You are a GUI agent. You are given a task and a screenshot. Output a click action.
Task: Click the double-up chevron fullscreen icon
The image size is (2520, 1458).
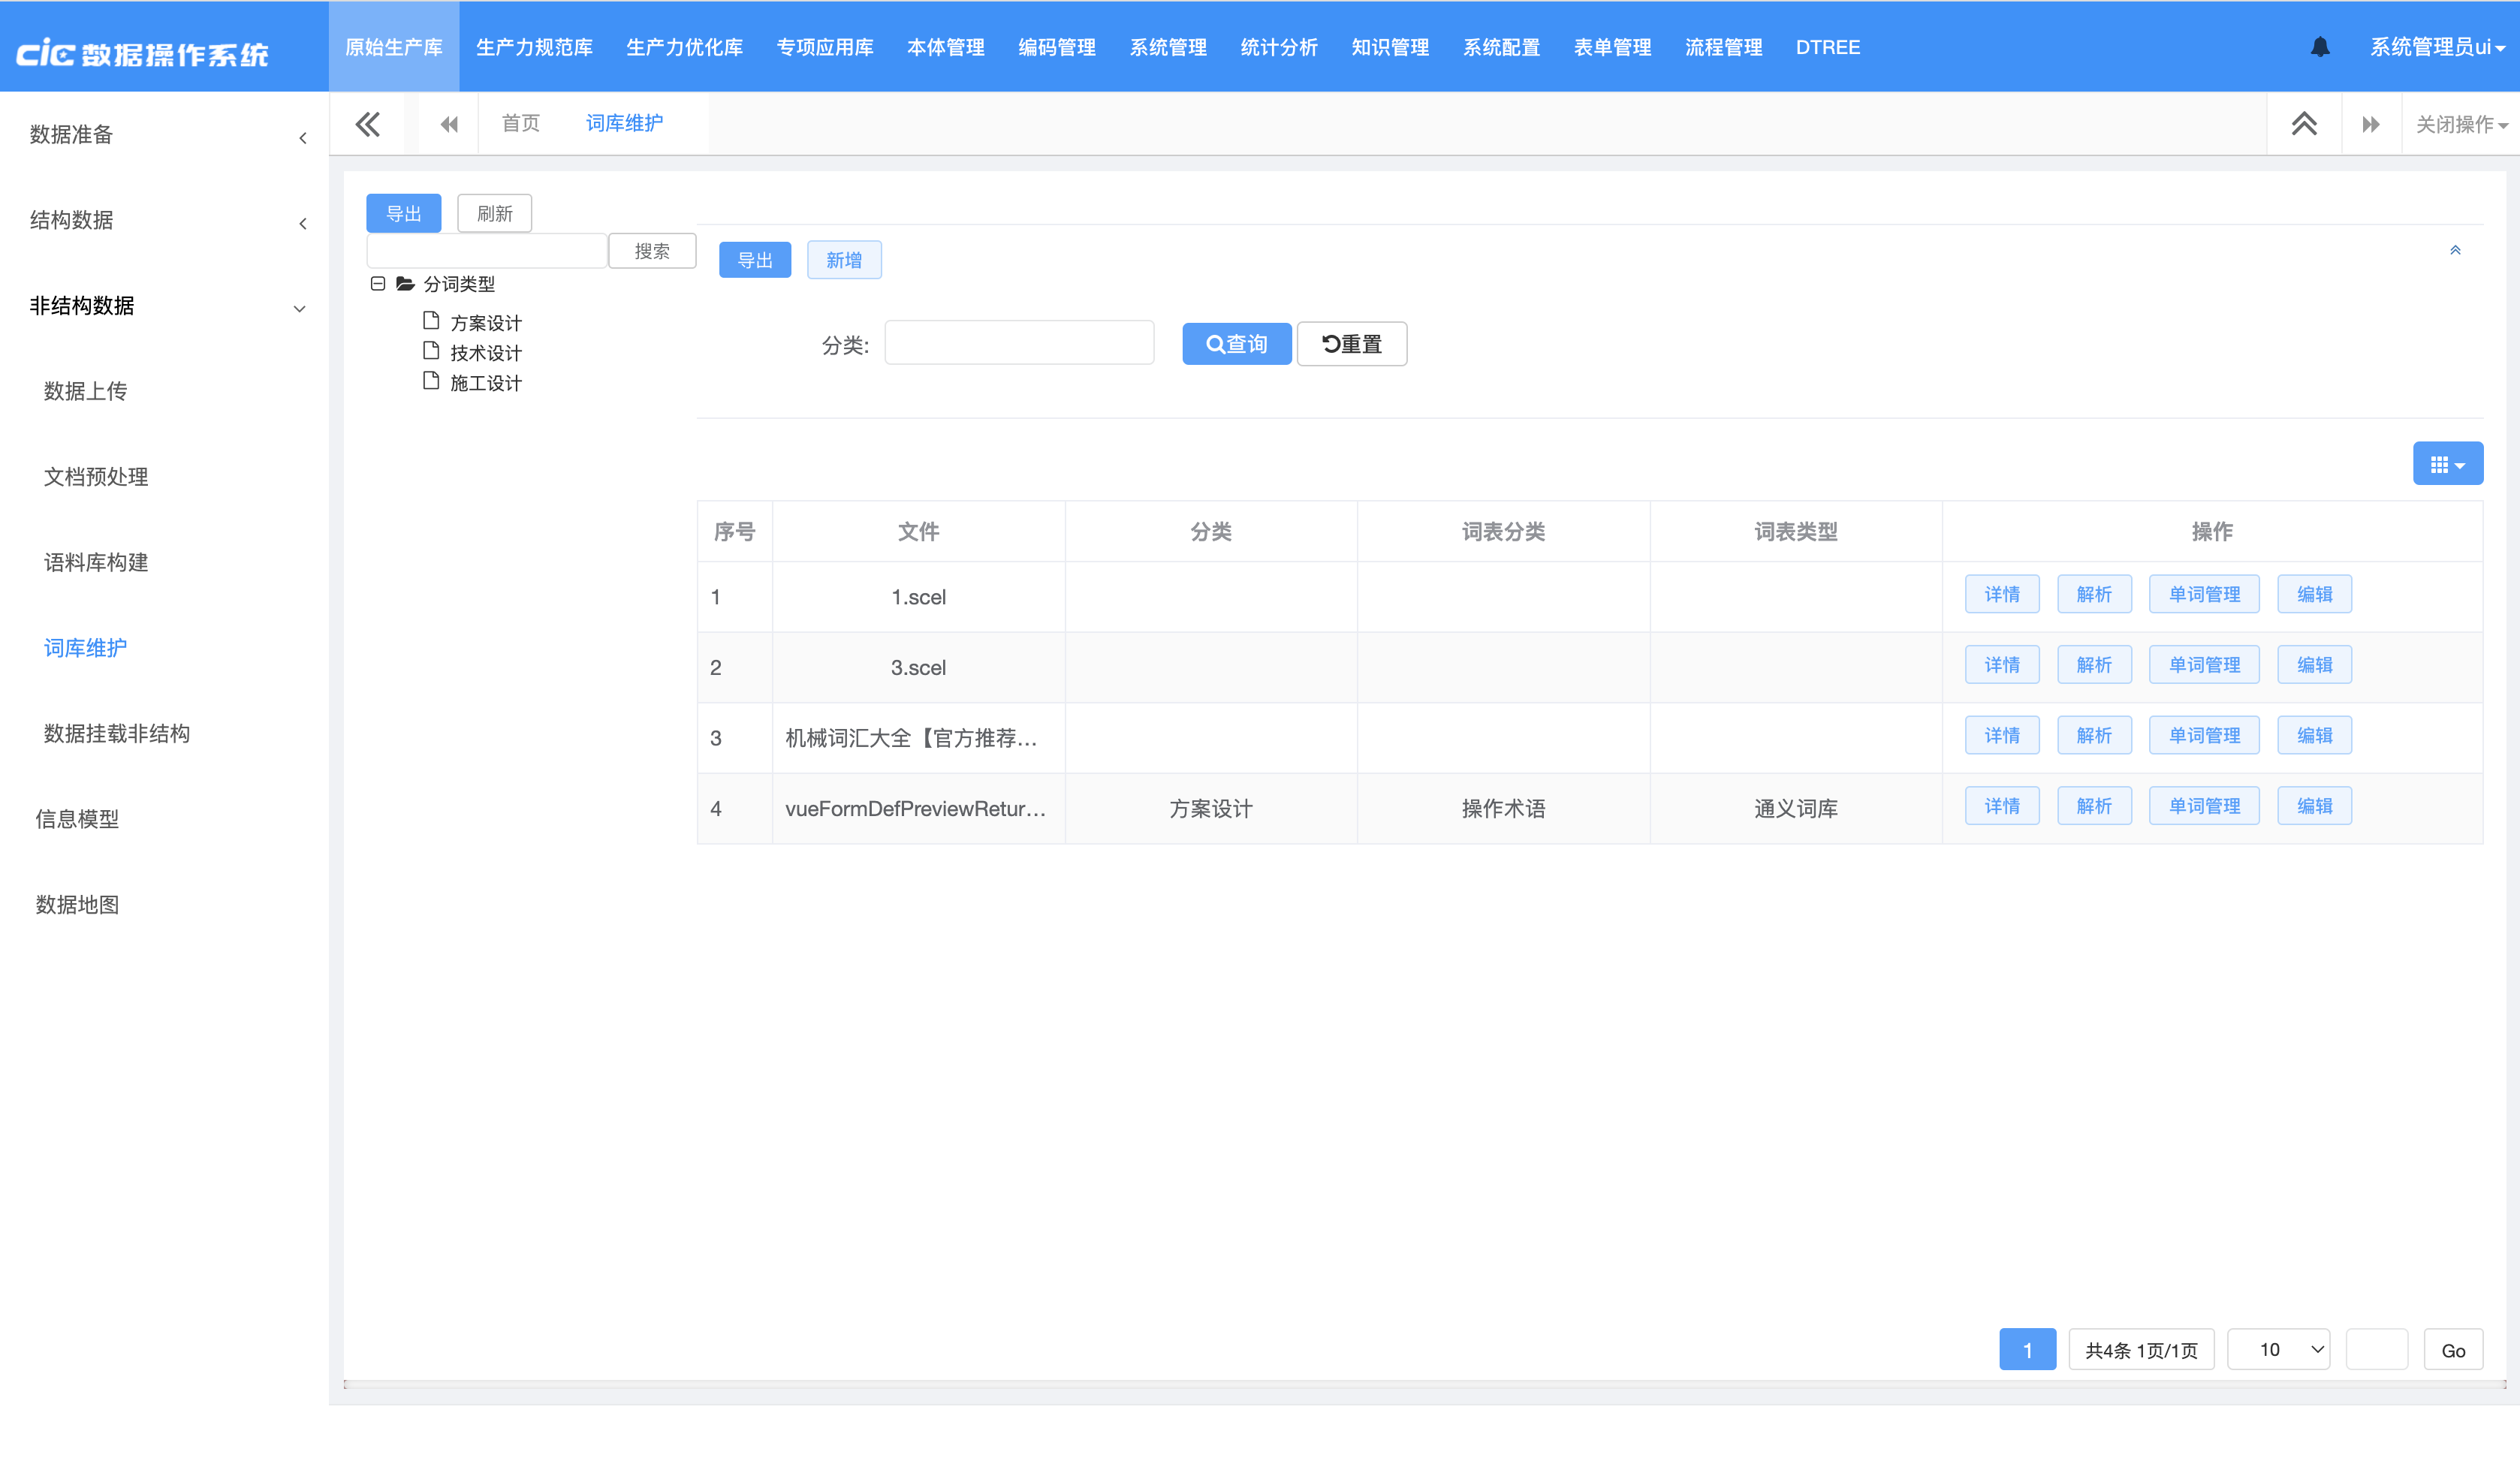tap(2303, 124)
